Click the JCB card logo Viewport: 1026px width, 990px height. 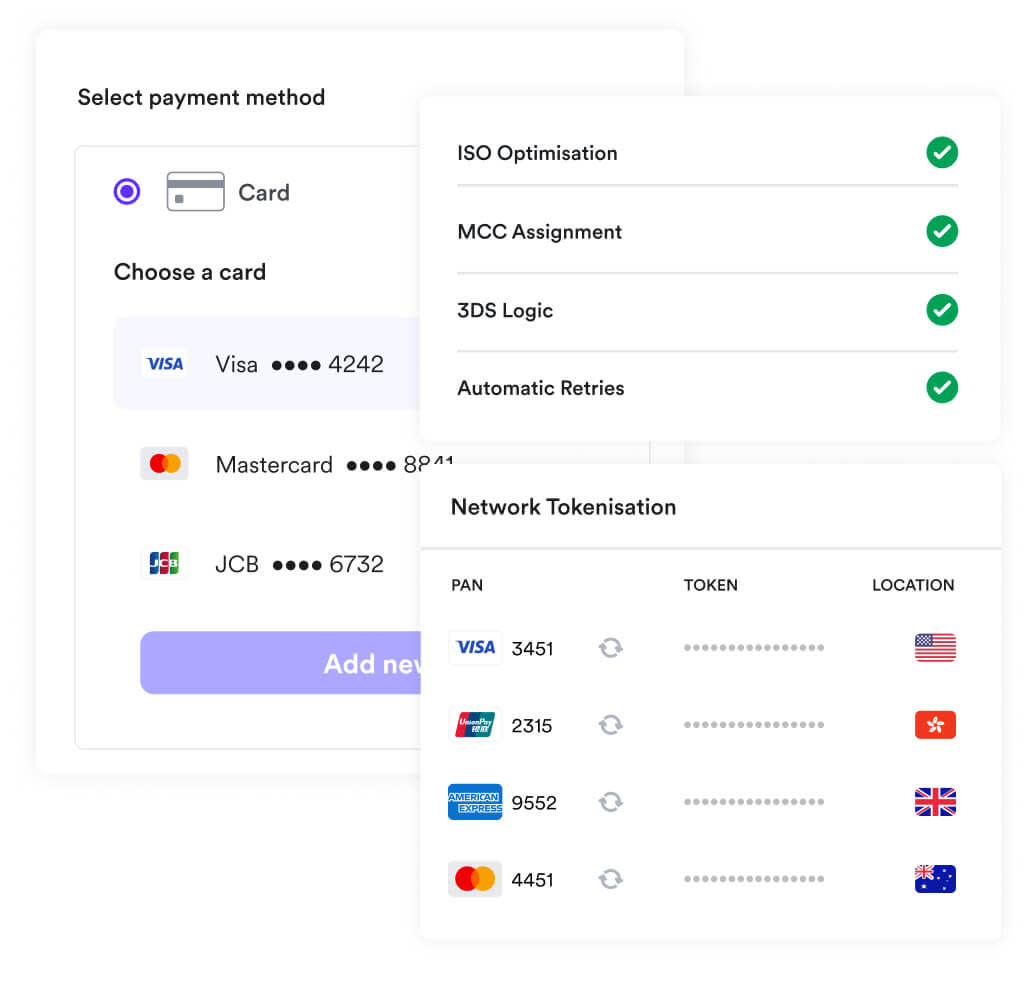[165, 563]
